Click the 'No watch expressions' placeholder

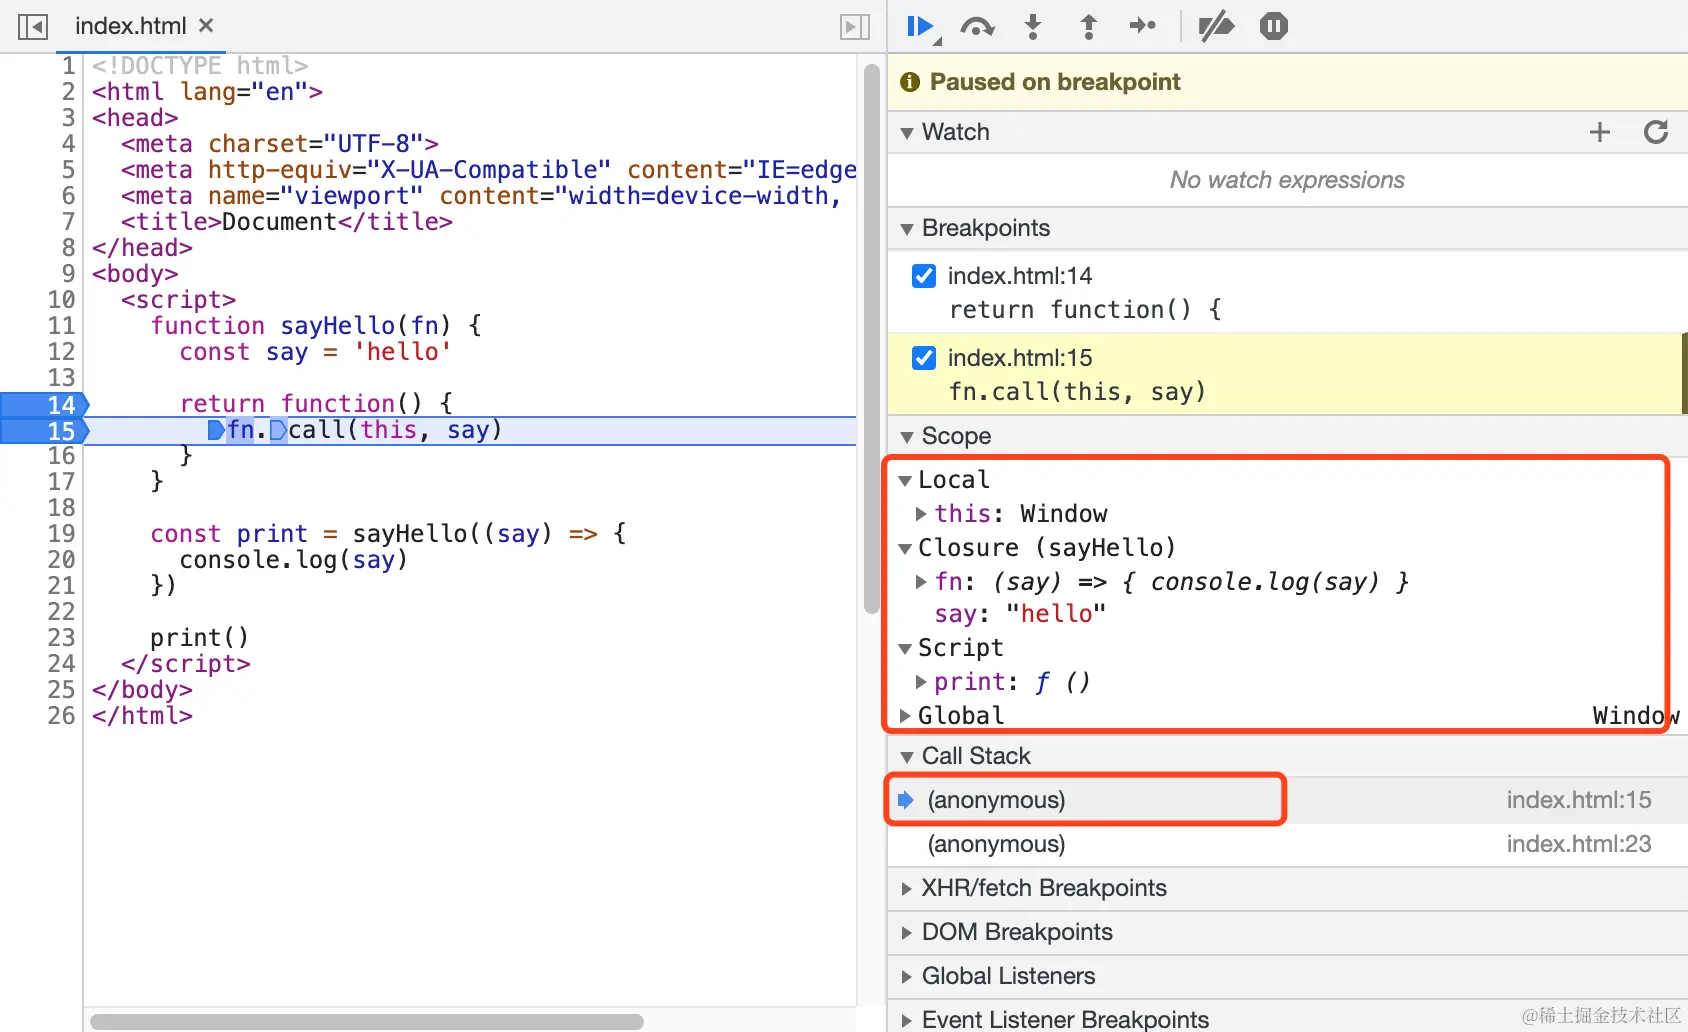(1287, 180)
